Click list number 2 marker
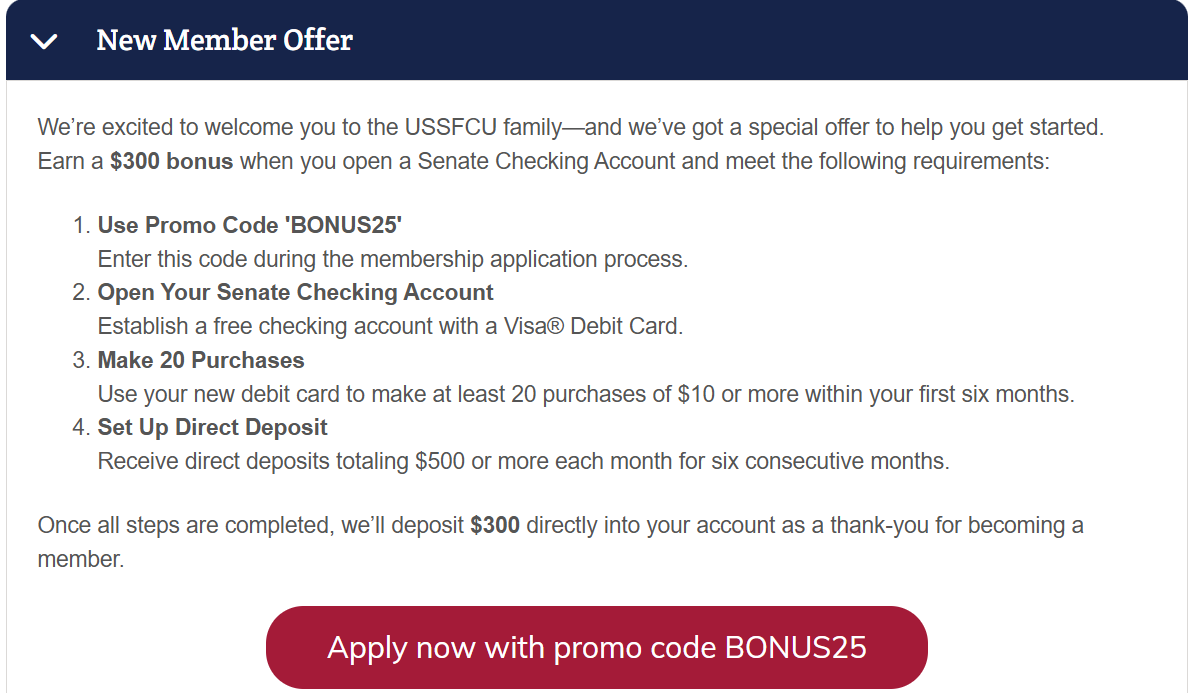 tap(81, 292)
